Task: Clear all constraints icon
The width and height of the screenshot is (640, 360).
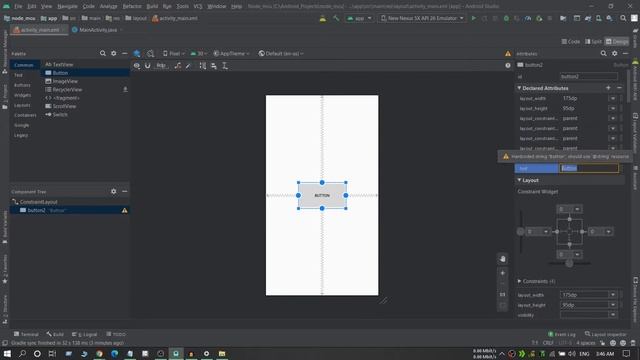Action: point(178,66)
